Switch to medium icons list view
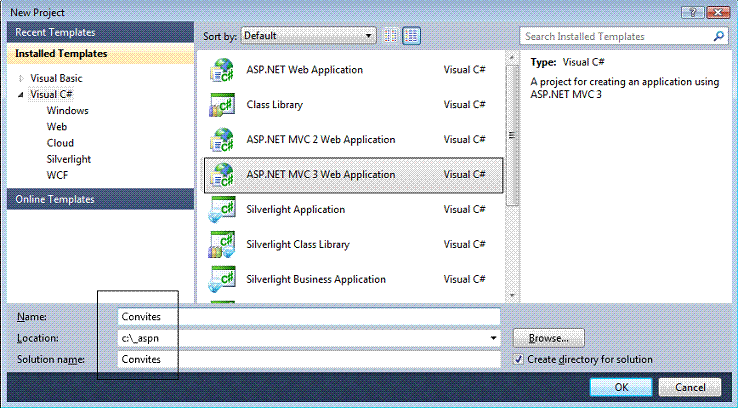Viewport: 738px width, 408px height. [x=411, y=36]
